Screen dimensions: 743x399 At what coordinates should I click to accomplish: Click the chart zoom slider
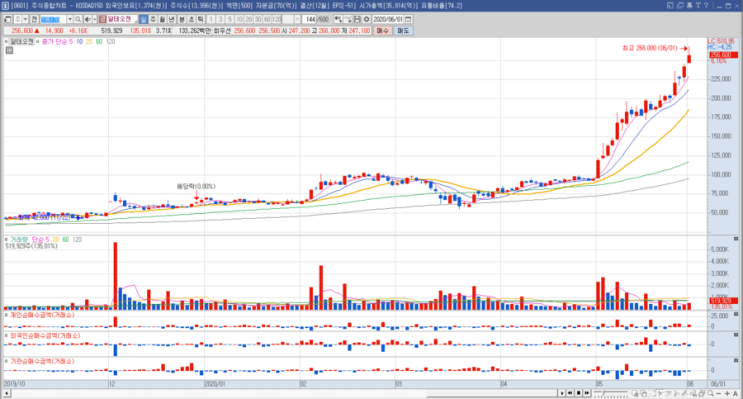click(611, 393)
